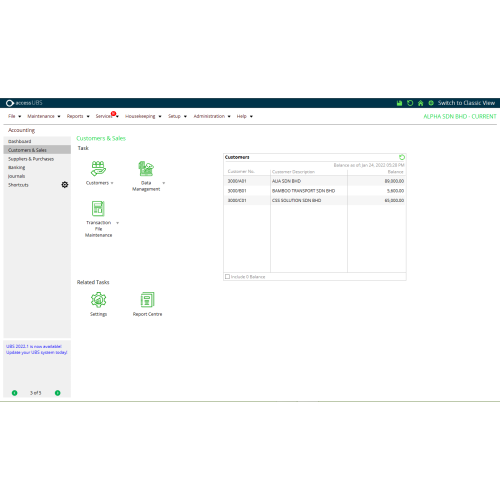
Task: Click the red notification badge on Services
Action: click(x=113, y=114)
